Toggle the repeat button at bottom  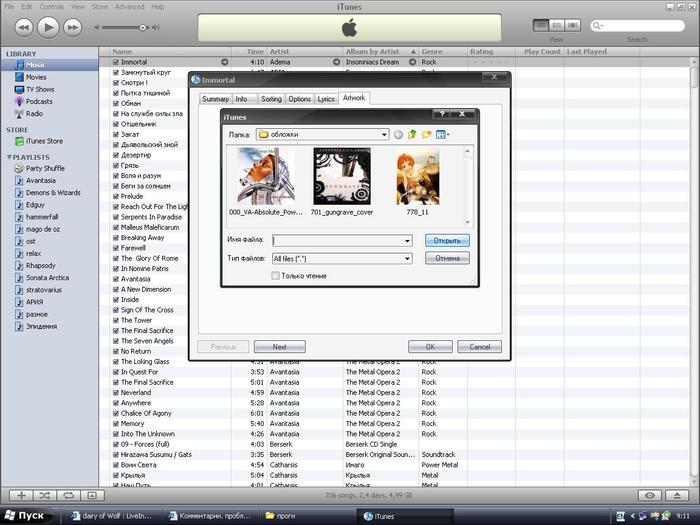(68, 495)
